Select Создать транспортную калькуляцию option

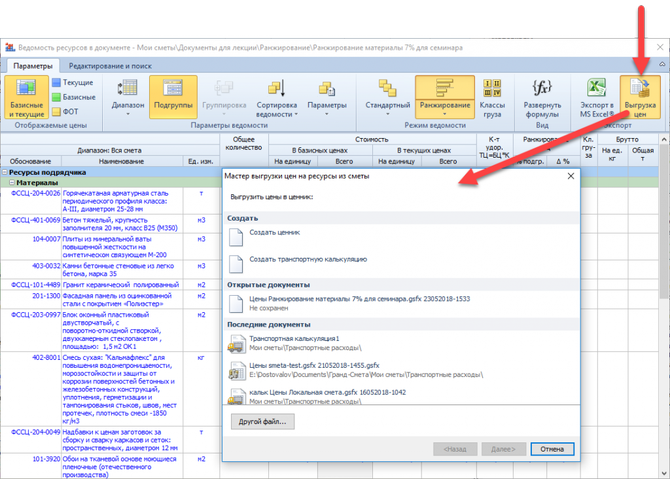point(237,264)
